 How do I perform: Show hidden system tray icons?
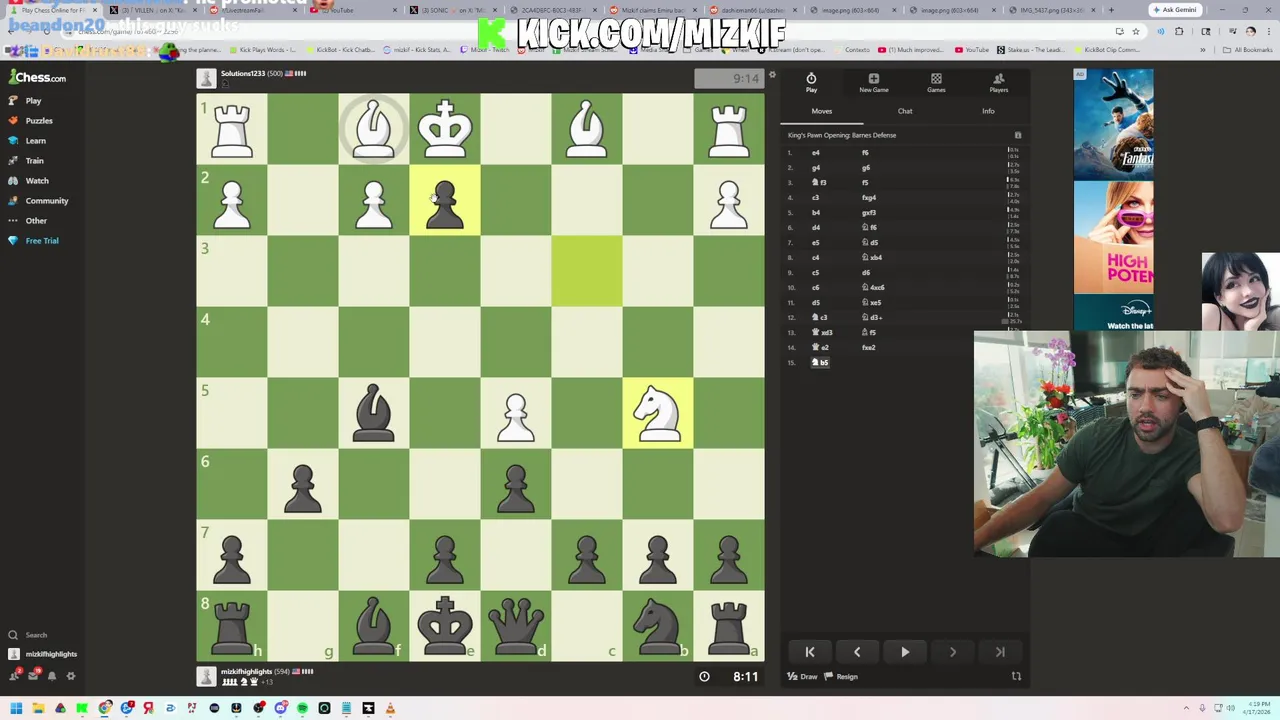pyautogui.click(x=1187, y=709)
